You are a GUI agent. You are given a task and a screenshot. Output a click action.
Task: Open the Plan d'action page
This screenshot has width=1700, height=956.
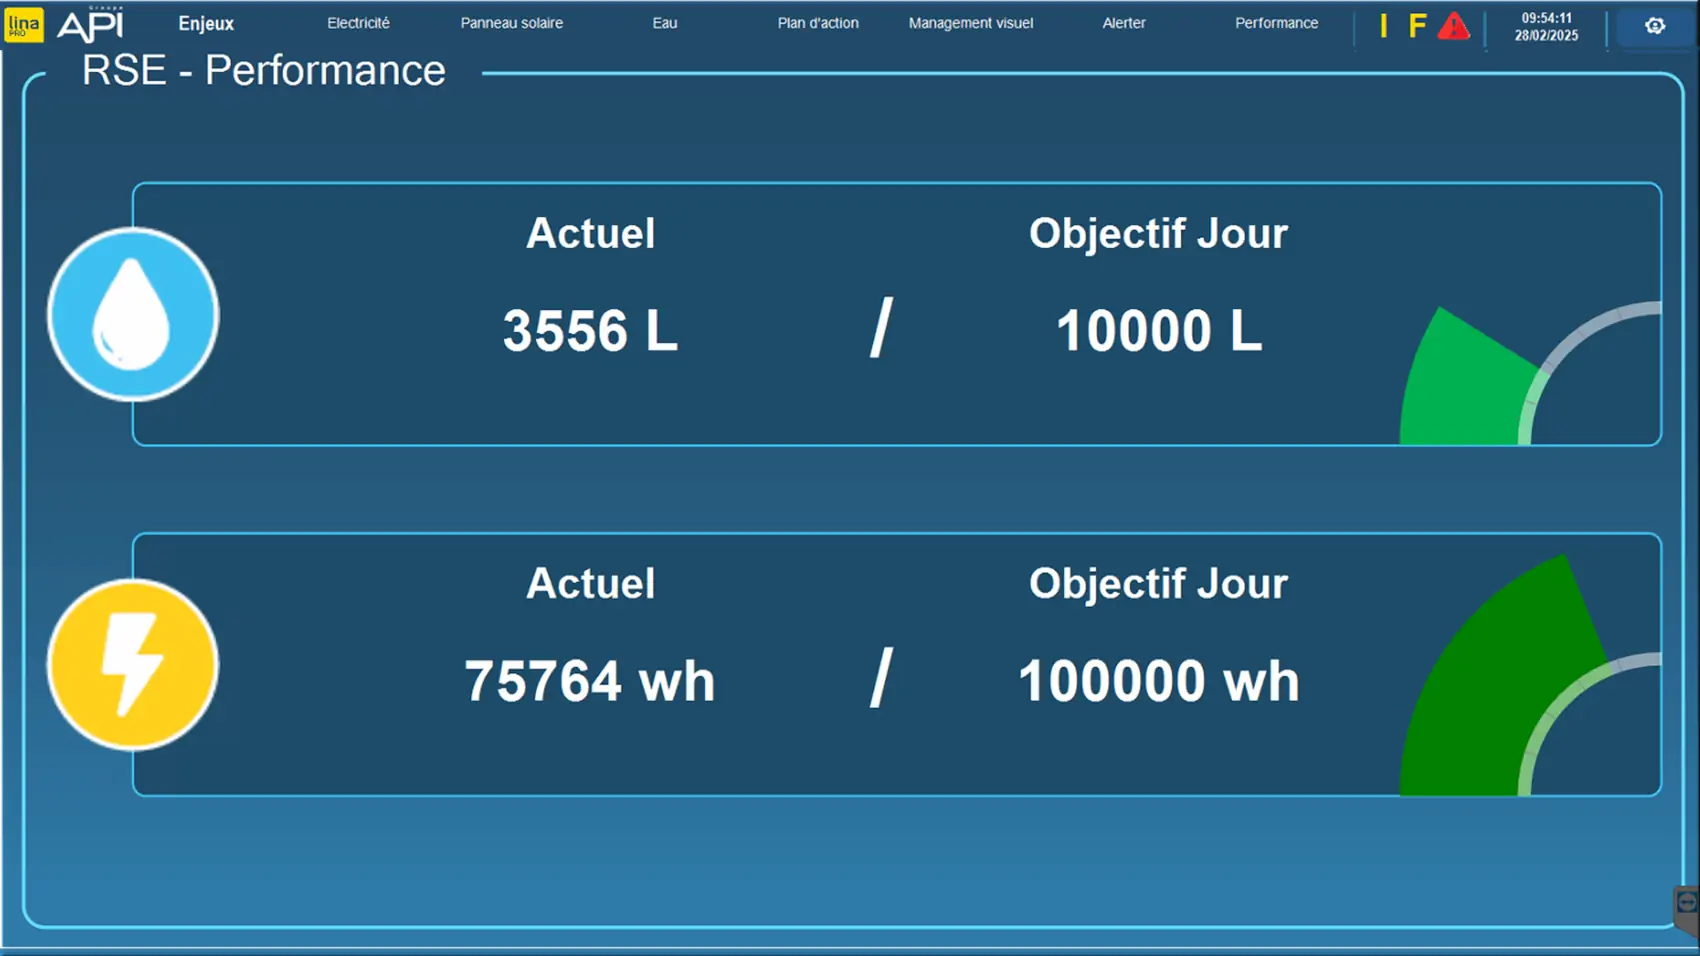(818, 23)
